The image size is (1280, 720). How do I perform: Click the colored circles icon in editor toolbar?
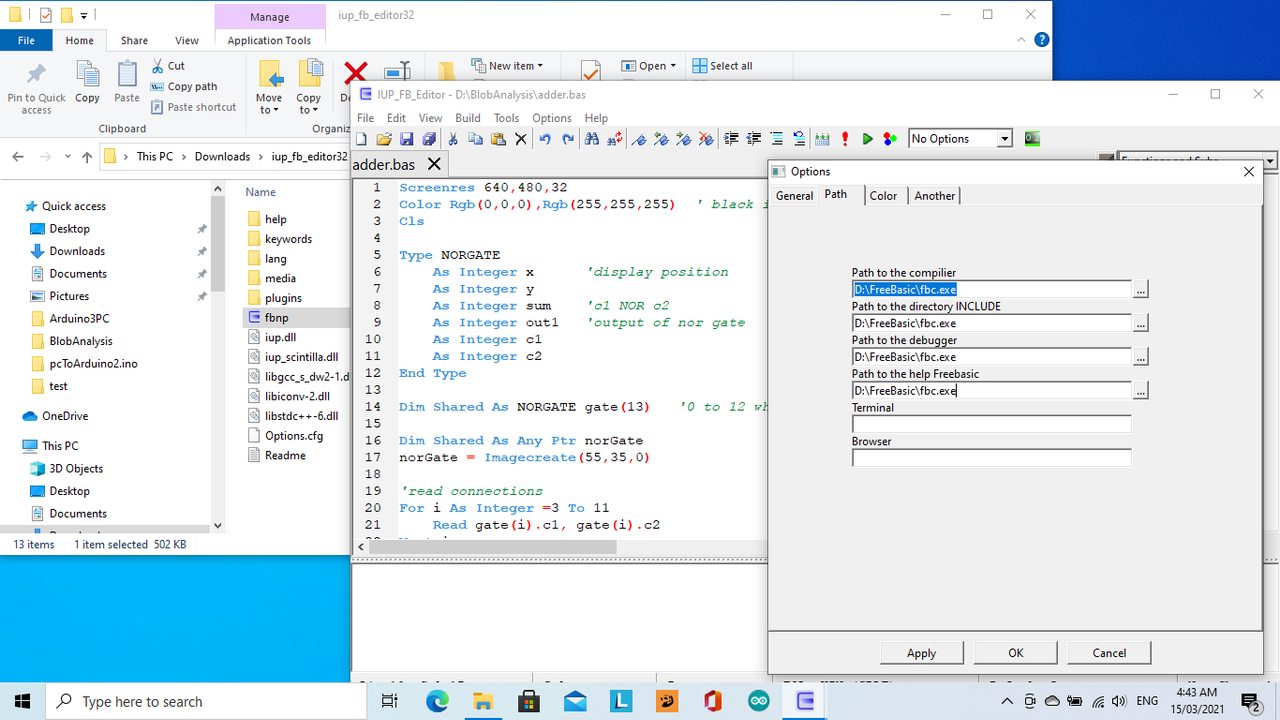(x=890, y=139)
